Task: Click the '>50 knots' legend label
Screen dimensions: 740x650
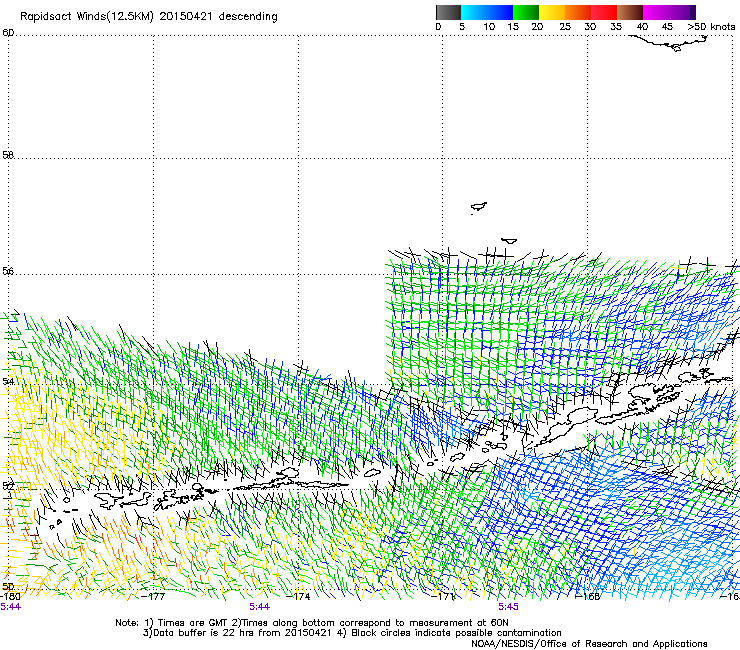Action: pos(711,27)
